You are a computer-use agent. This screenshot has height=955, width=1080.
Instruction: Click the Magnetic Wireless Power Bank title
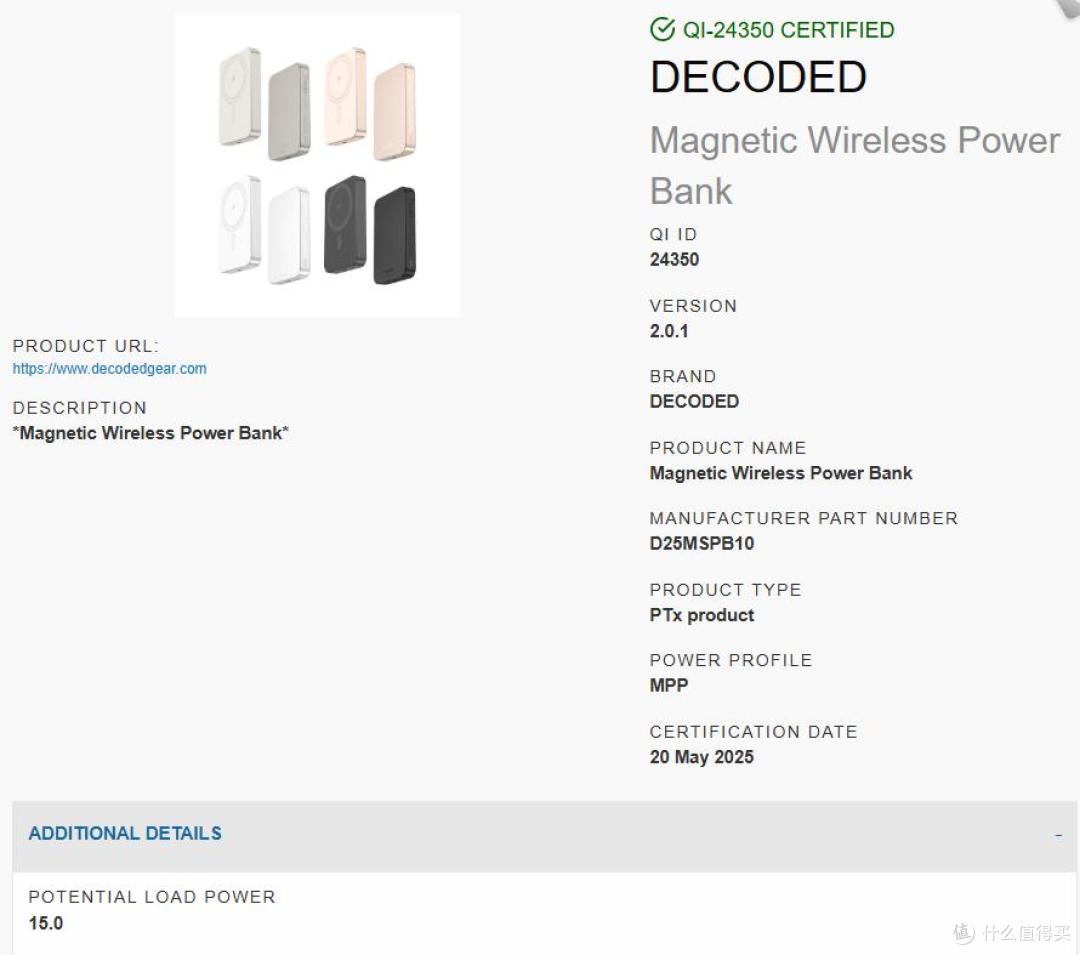855,165
